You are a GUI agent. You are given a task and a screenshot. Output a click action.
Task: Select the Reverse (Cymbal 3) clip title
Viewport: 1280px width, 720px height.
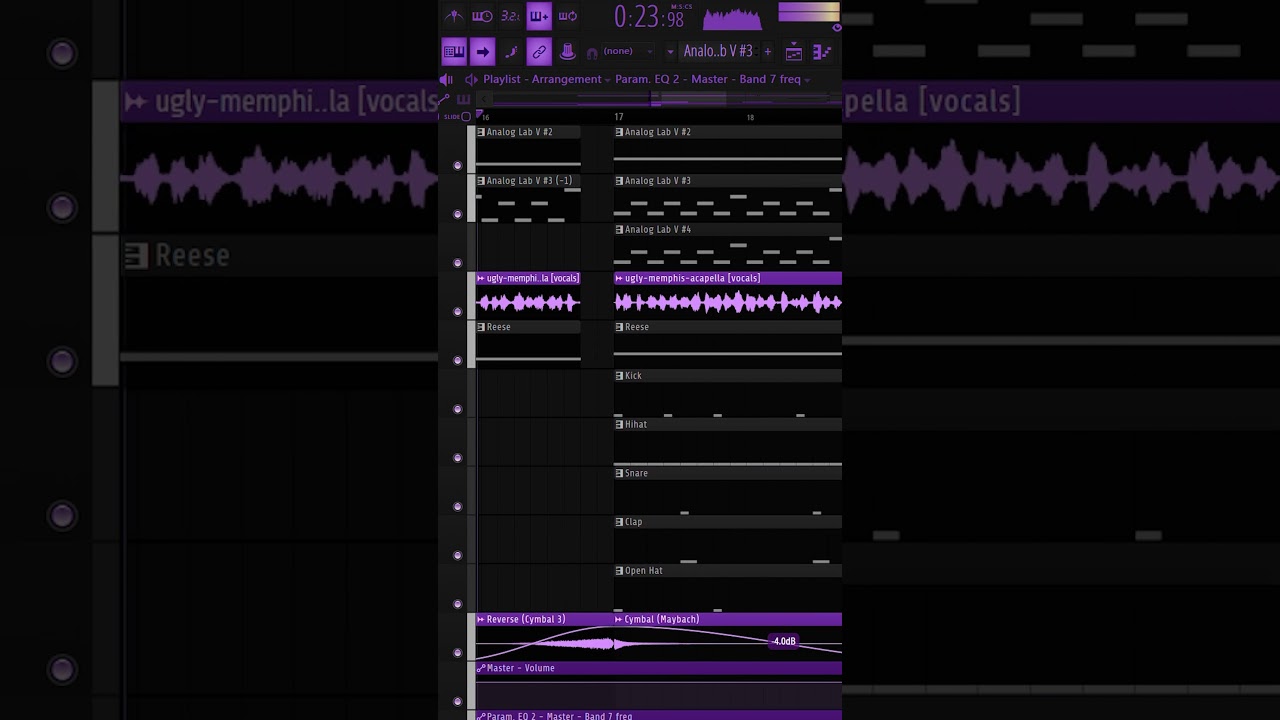(x=526, y=619)
